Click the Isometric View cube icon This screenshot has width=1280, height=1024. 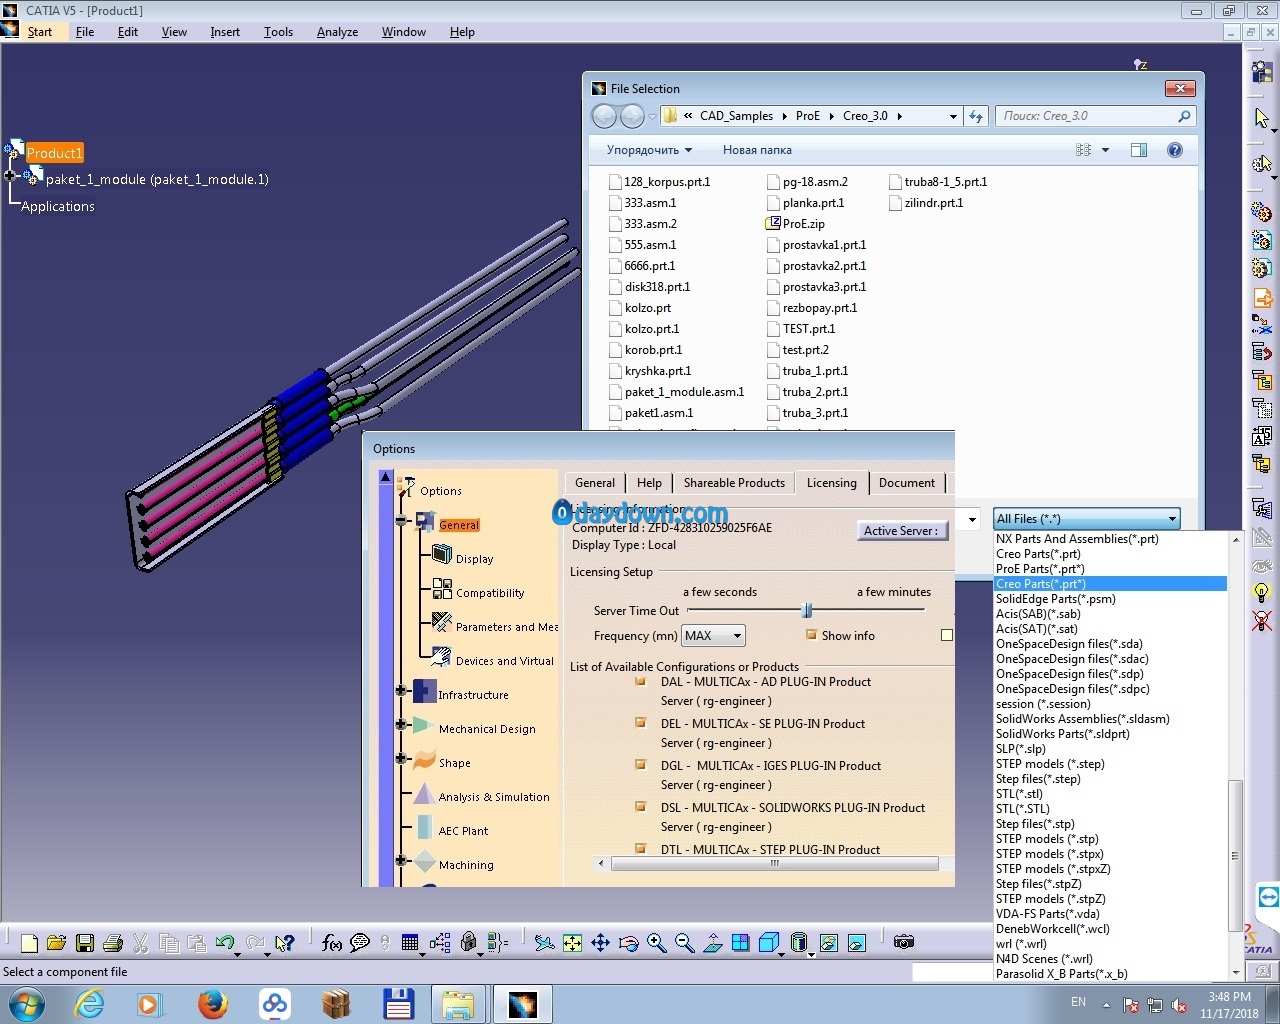(769, 943)
